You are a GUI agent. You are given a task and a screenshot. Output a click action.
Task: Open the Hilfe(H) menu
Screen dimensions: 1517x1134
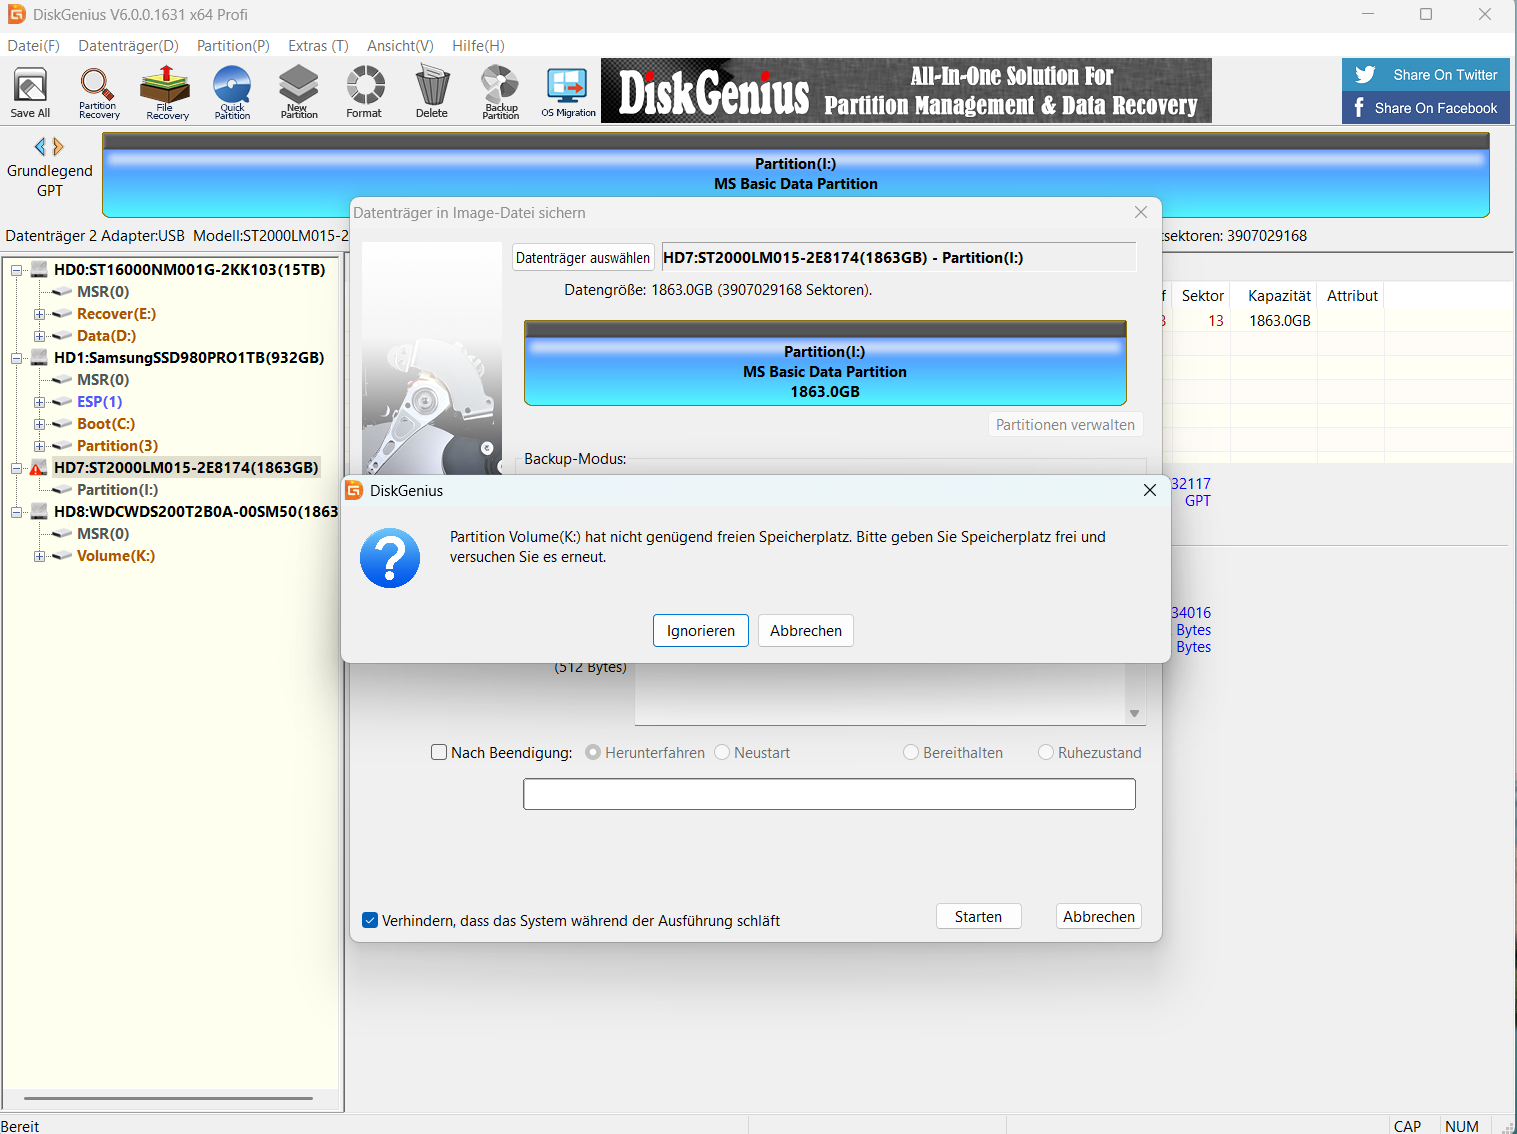click(478, 45)
